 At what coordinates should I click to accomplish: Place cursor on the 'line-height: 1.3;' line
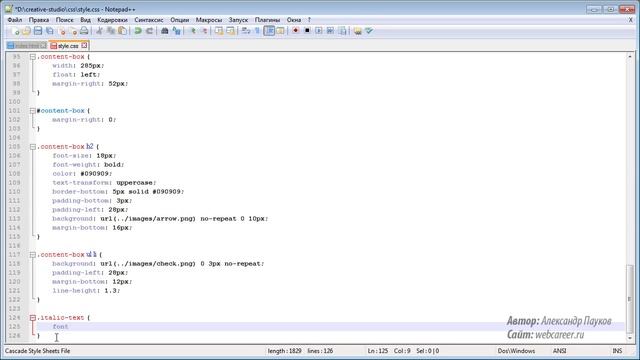pyautogui.click(x=86, y=291)
